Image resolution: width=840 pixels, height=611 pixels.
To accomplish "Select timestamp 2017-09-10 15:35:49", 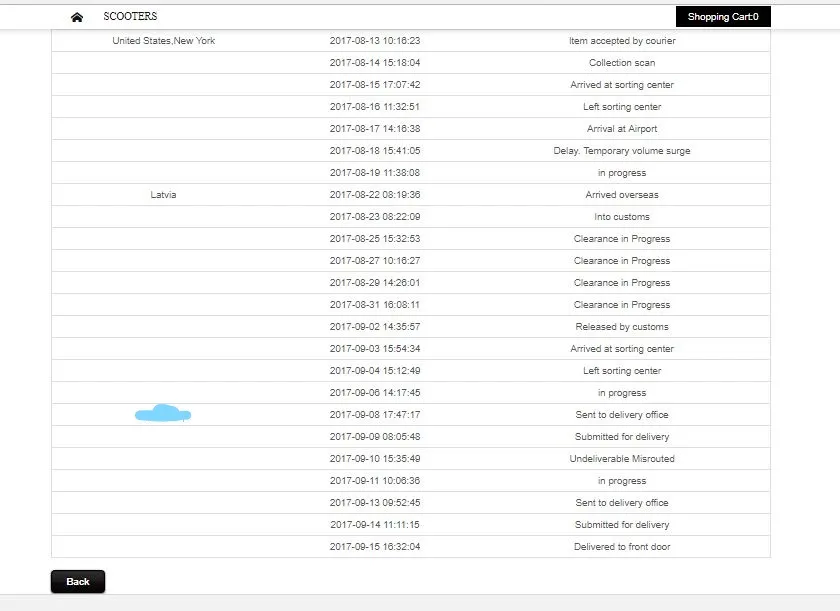I will (x=375, y=458).
